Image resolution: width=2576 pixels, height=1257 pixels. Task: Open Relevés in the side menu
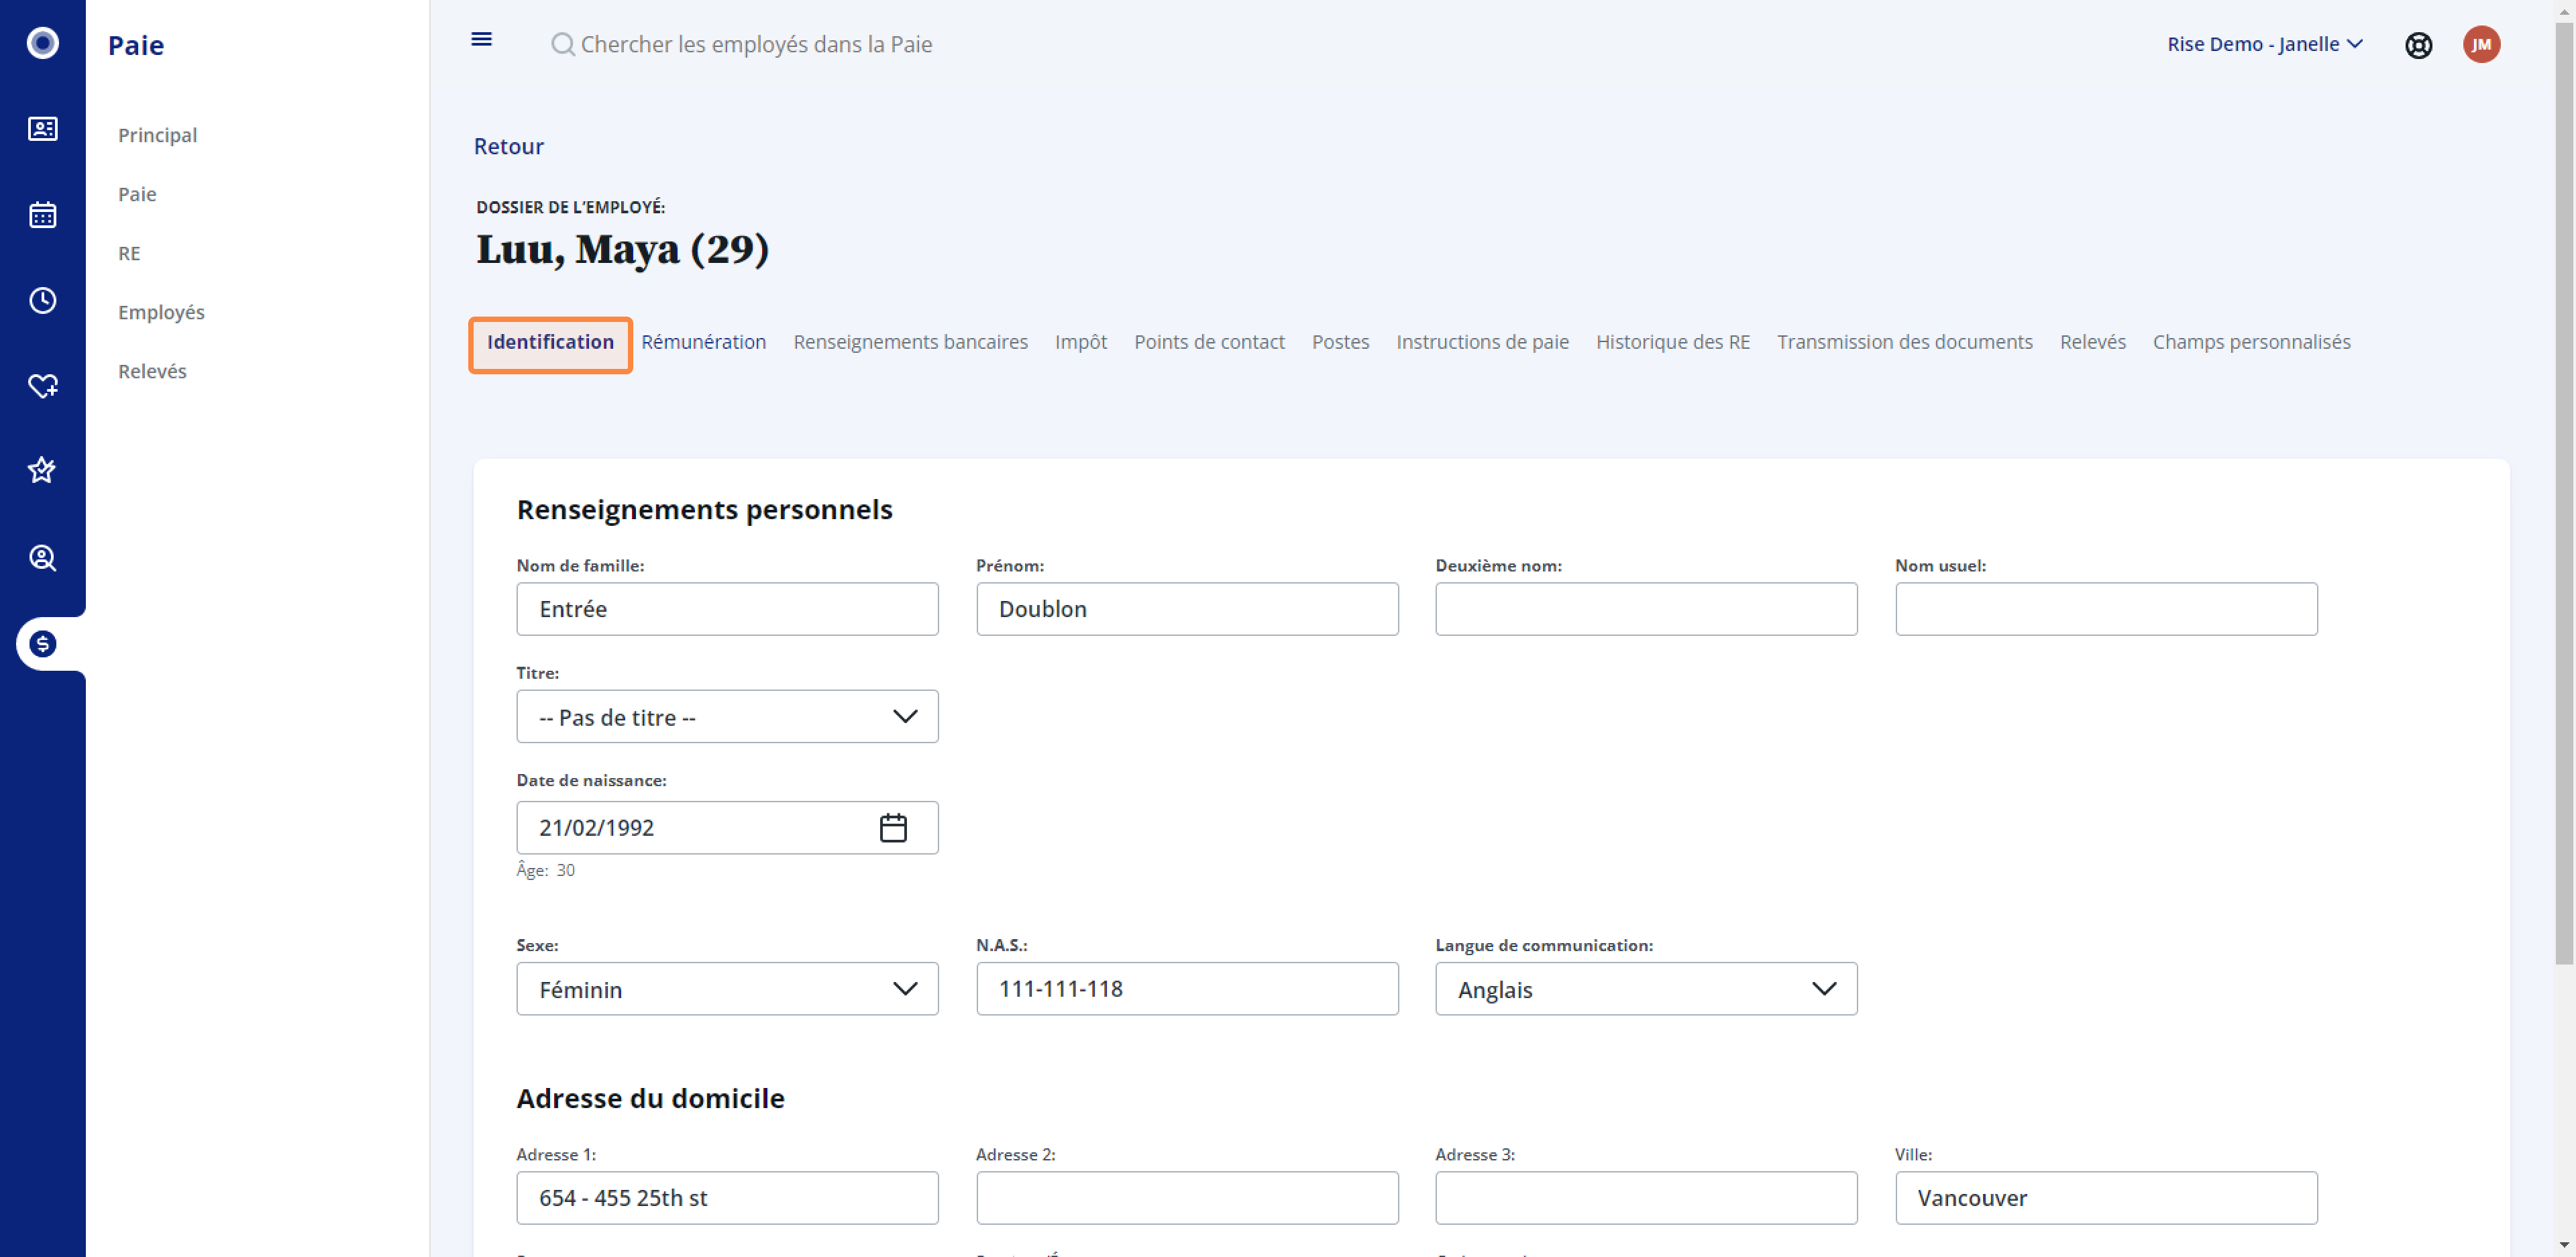(152, 371)
